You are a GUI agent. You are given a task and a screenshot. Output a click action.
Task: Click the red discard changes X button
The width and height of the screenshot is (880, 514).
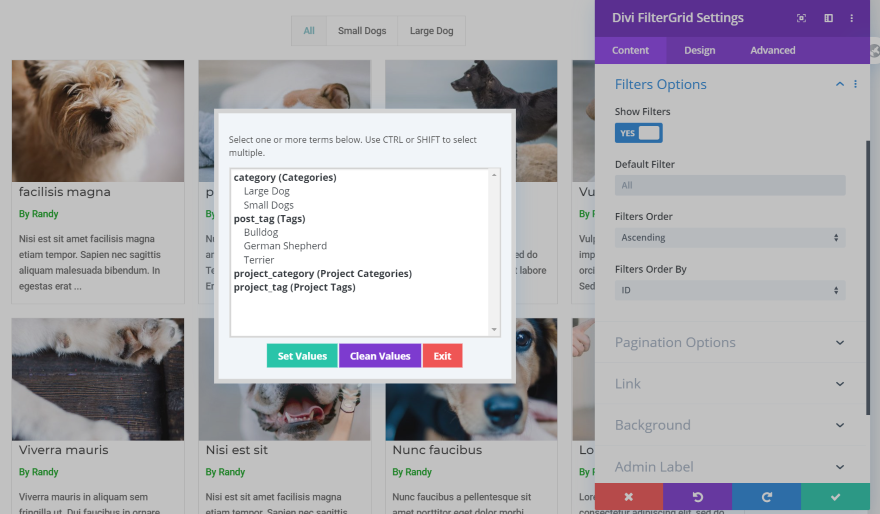(629, 497)
